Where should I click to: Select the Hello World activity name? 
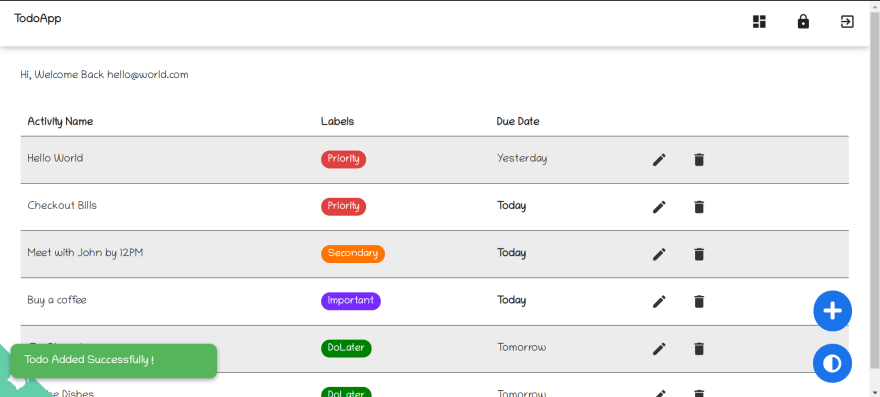(55, 158)
